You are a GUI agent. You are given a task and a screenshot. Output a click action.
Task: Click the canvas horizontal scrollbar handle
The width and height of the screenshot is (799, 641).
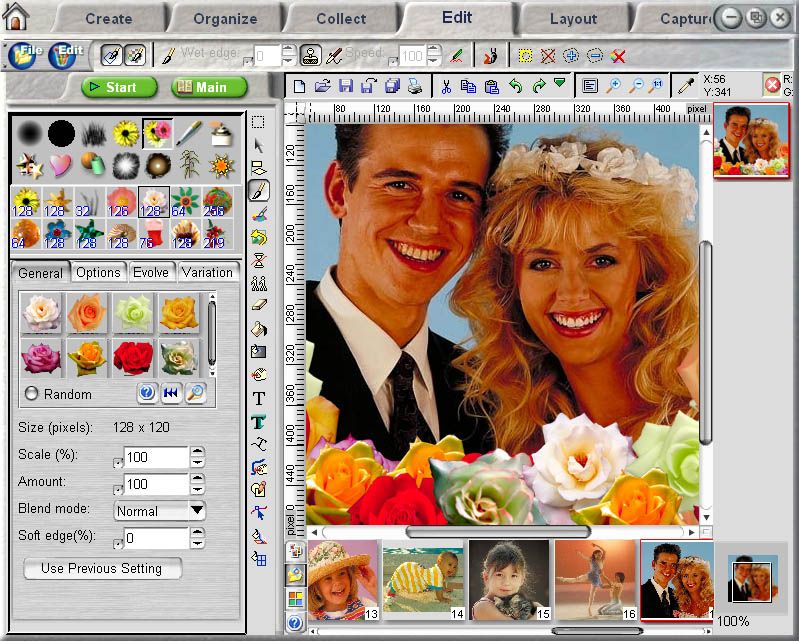(x=498, y=532)
